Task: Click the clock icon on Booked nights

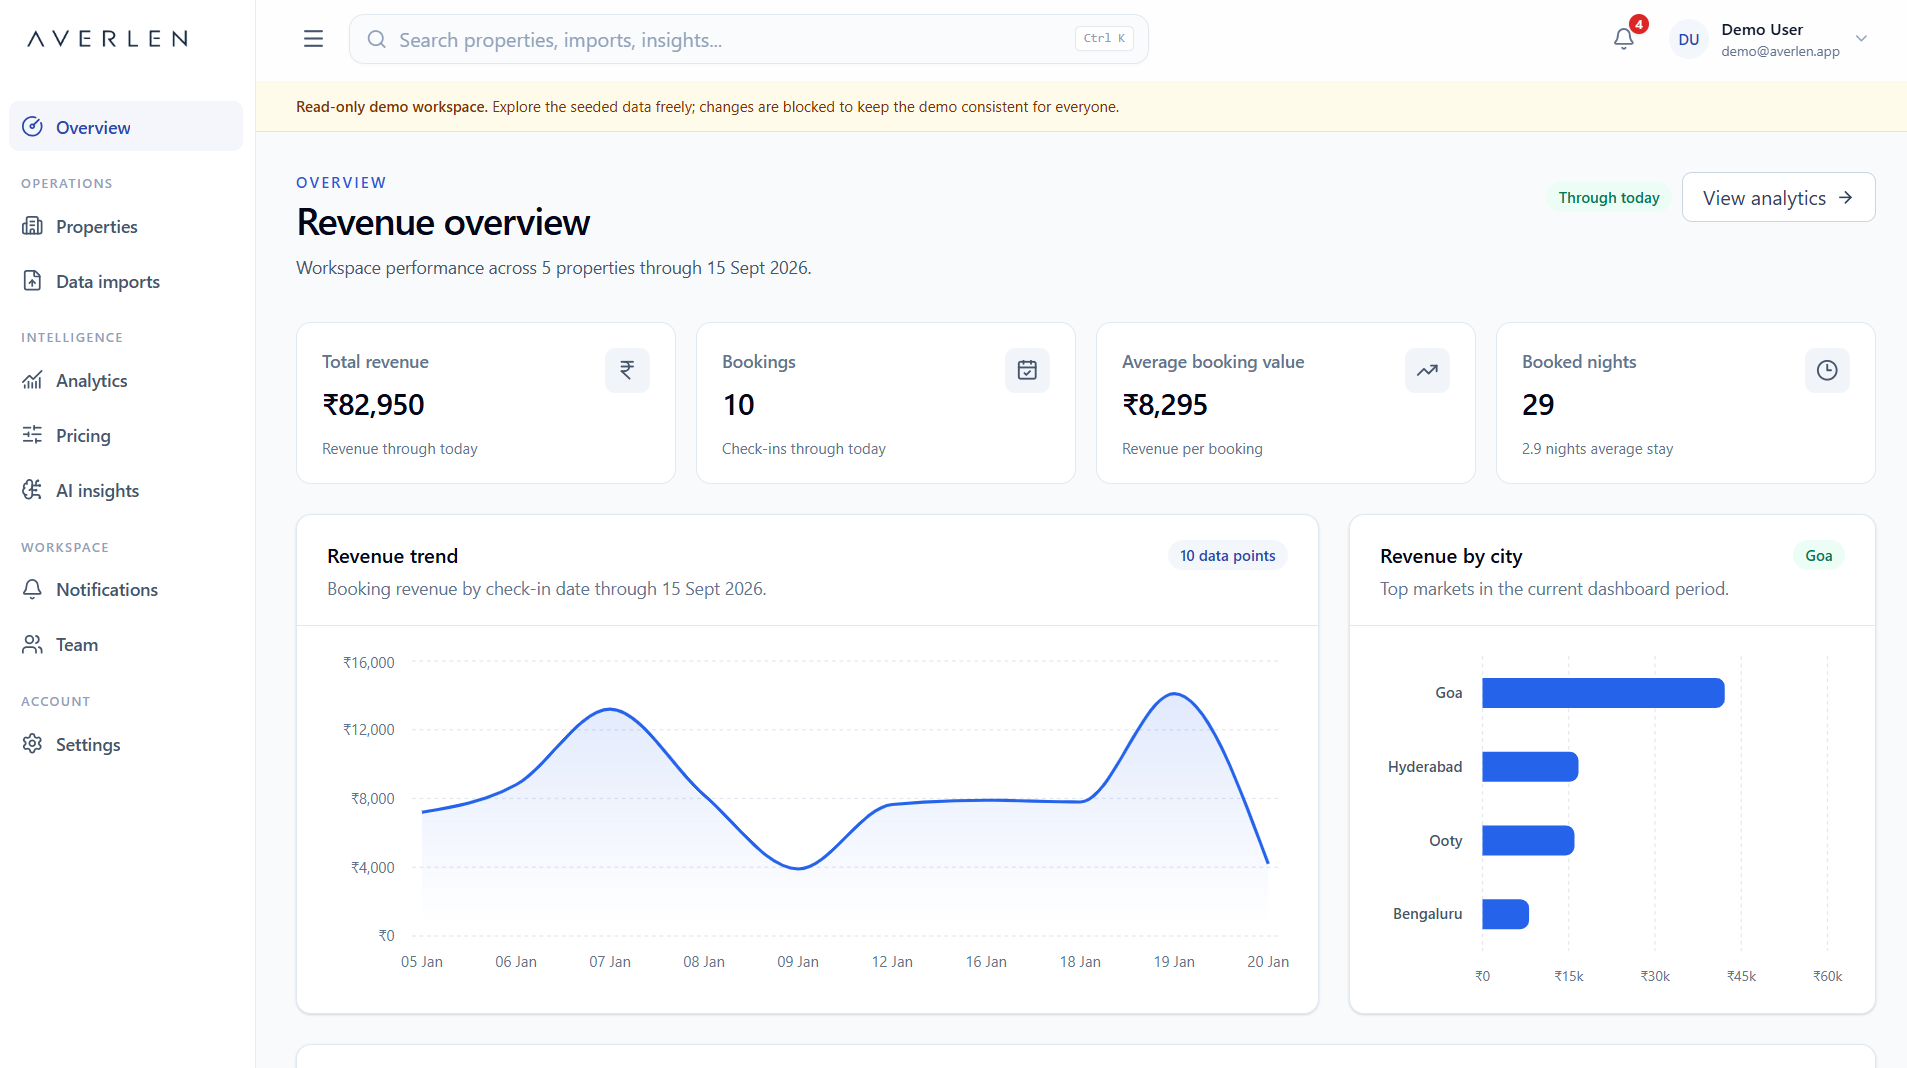Action: pyautogui.click(x=1827, y=370)
